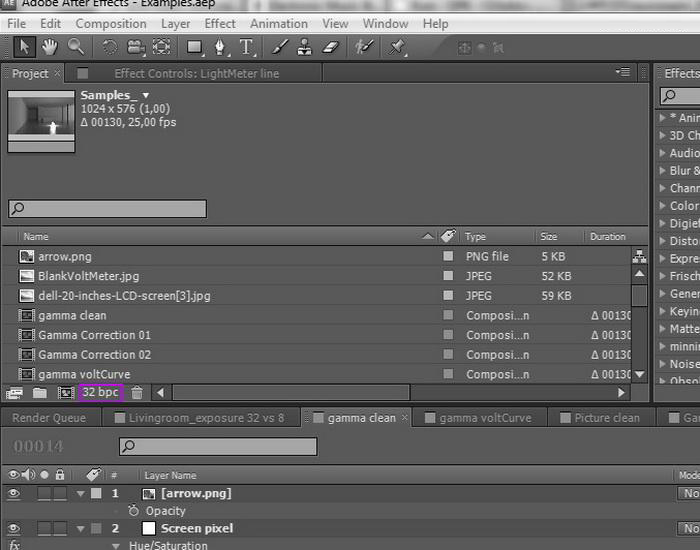
Task: Select the Clone Stamp tool
Action: (304, 47)
